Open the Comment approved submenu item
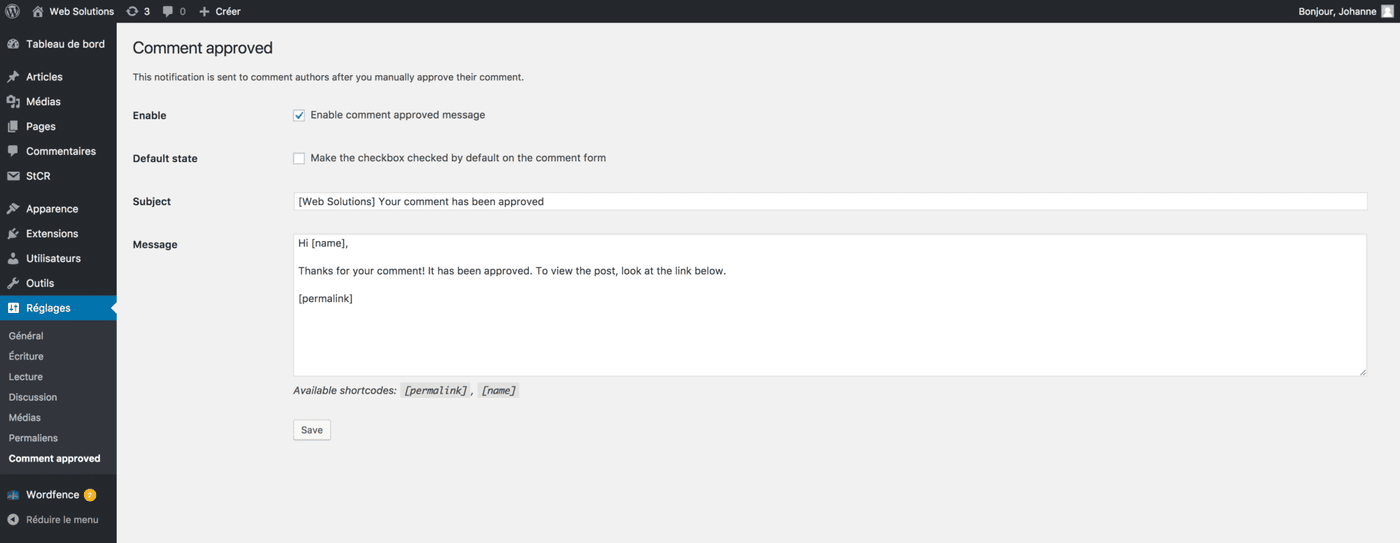Image resolution: width=1400 pixels, height=543 pixels. (x=54, y=459)
